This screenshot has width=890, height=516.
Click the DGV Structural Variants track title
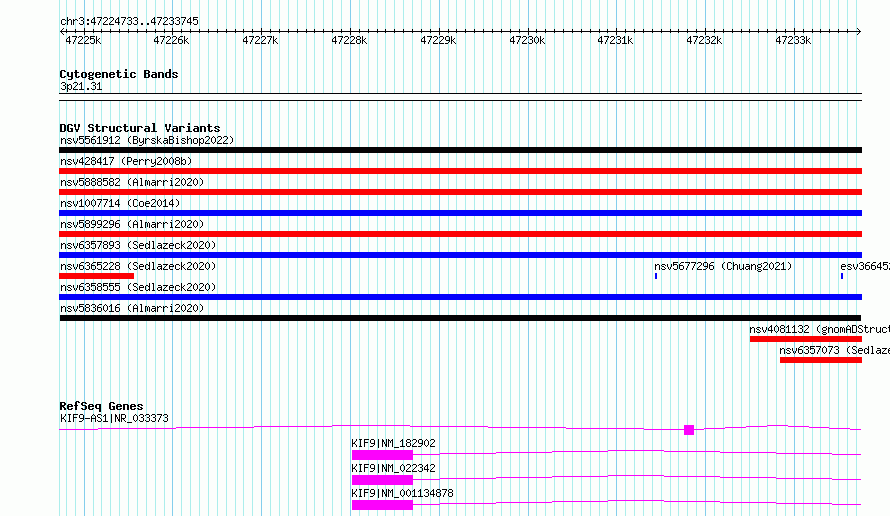[140, 128]
